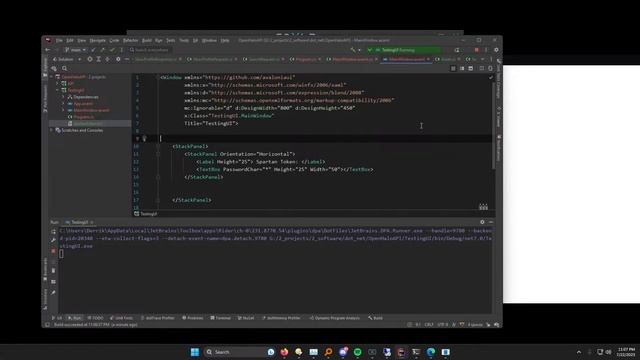Image resolution: width=640 pixels, height=360 pixels.
Task: Open the Help menu
Action: tap(224, 40)
